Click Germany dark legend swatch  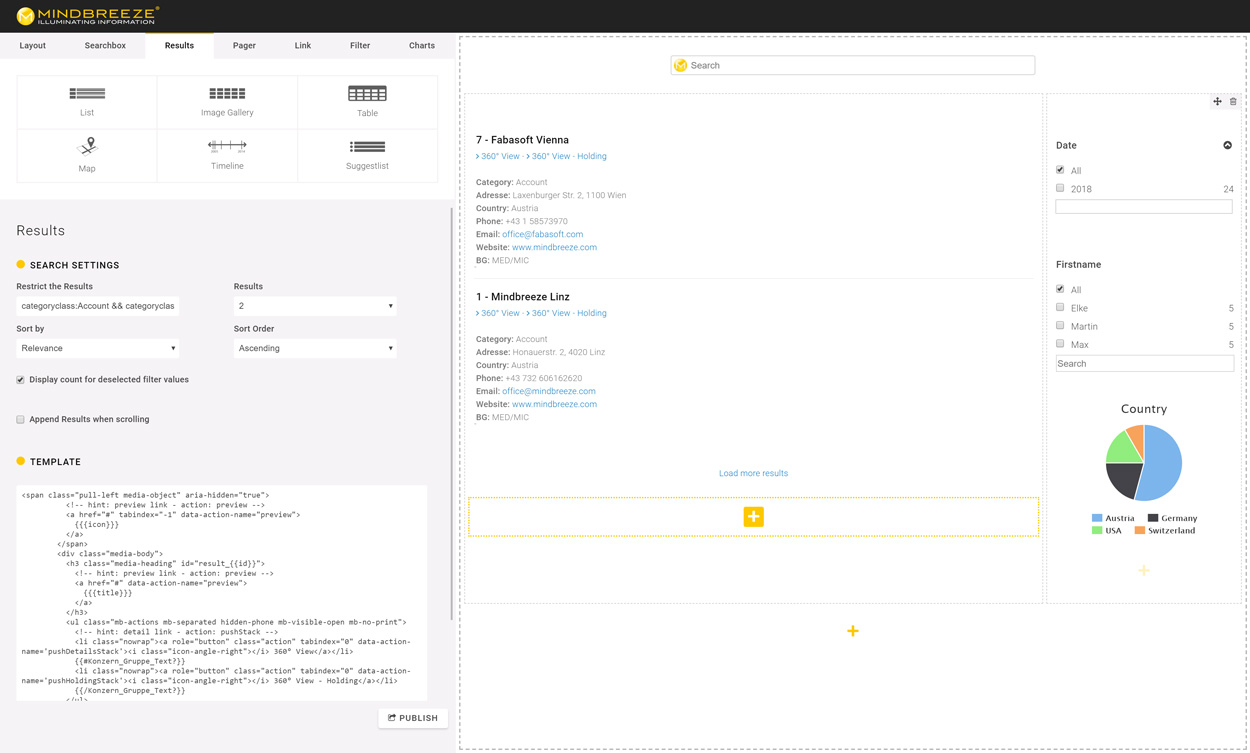1153,518
